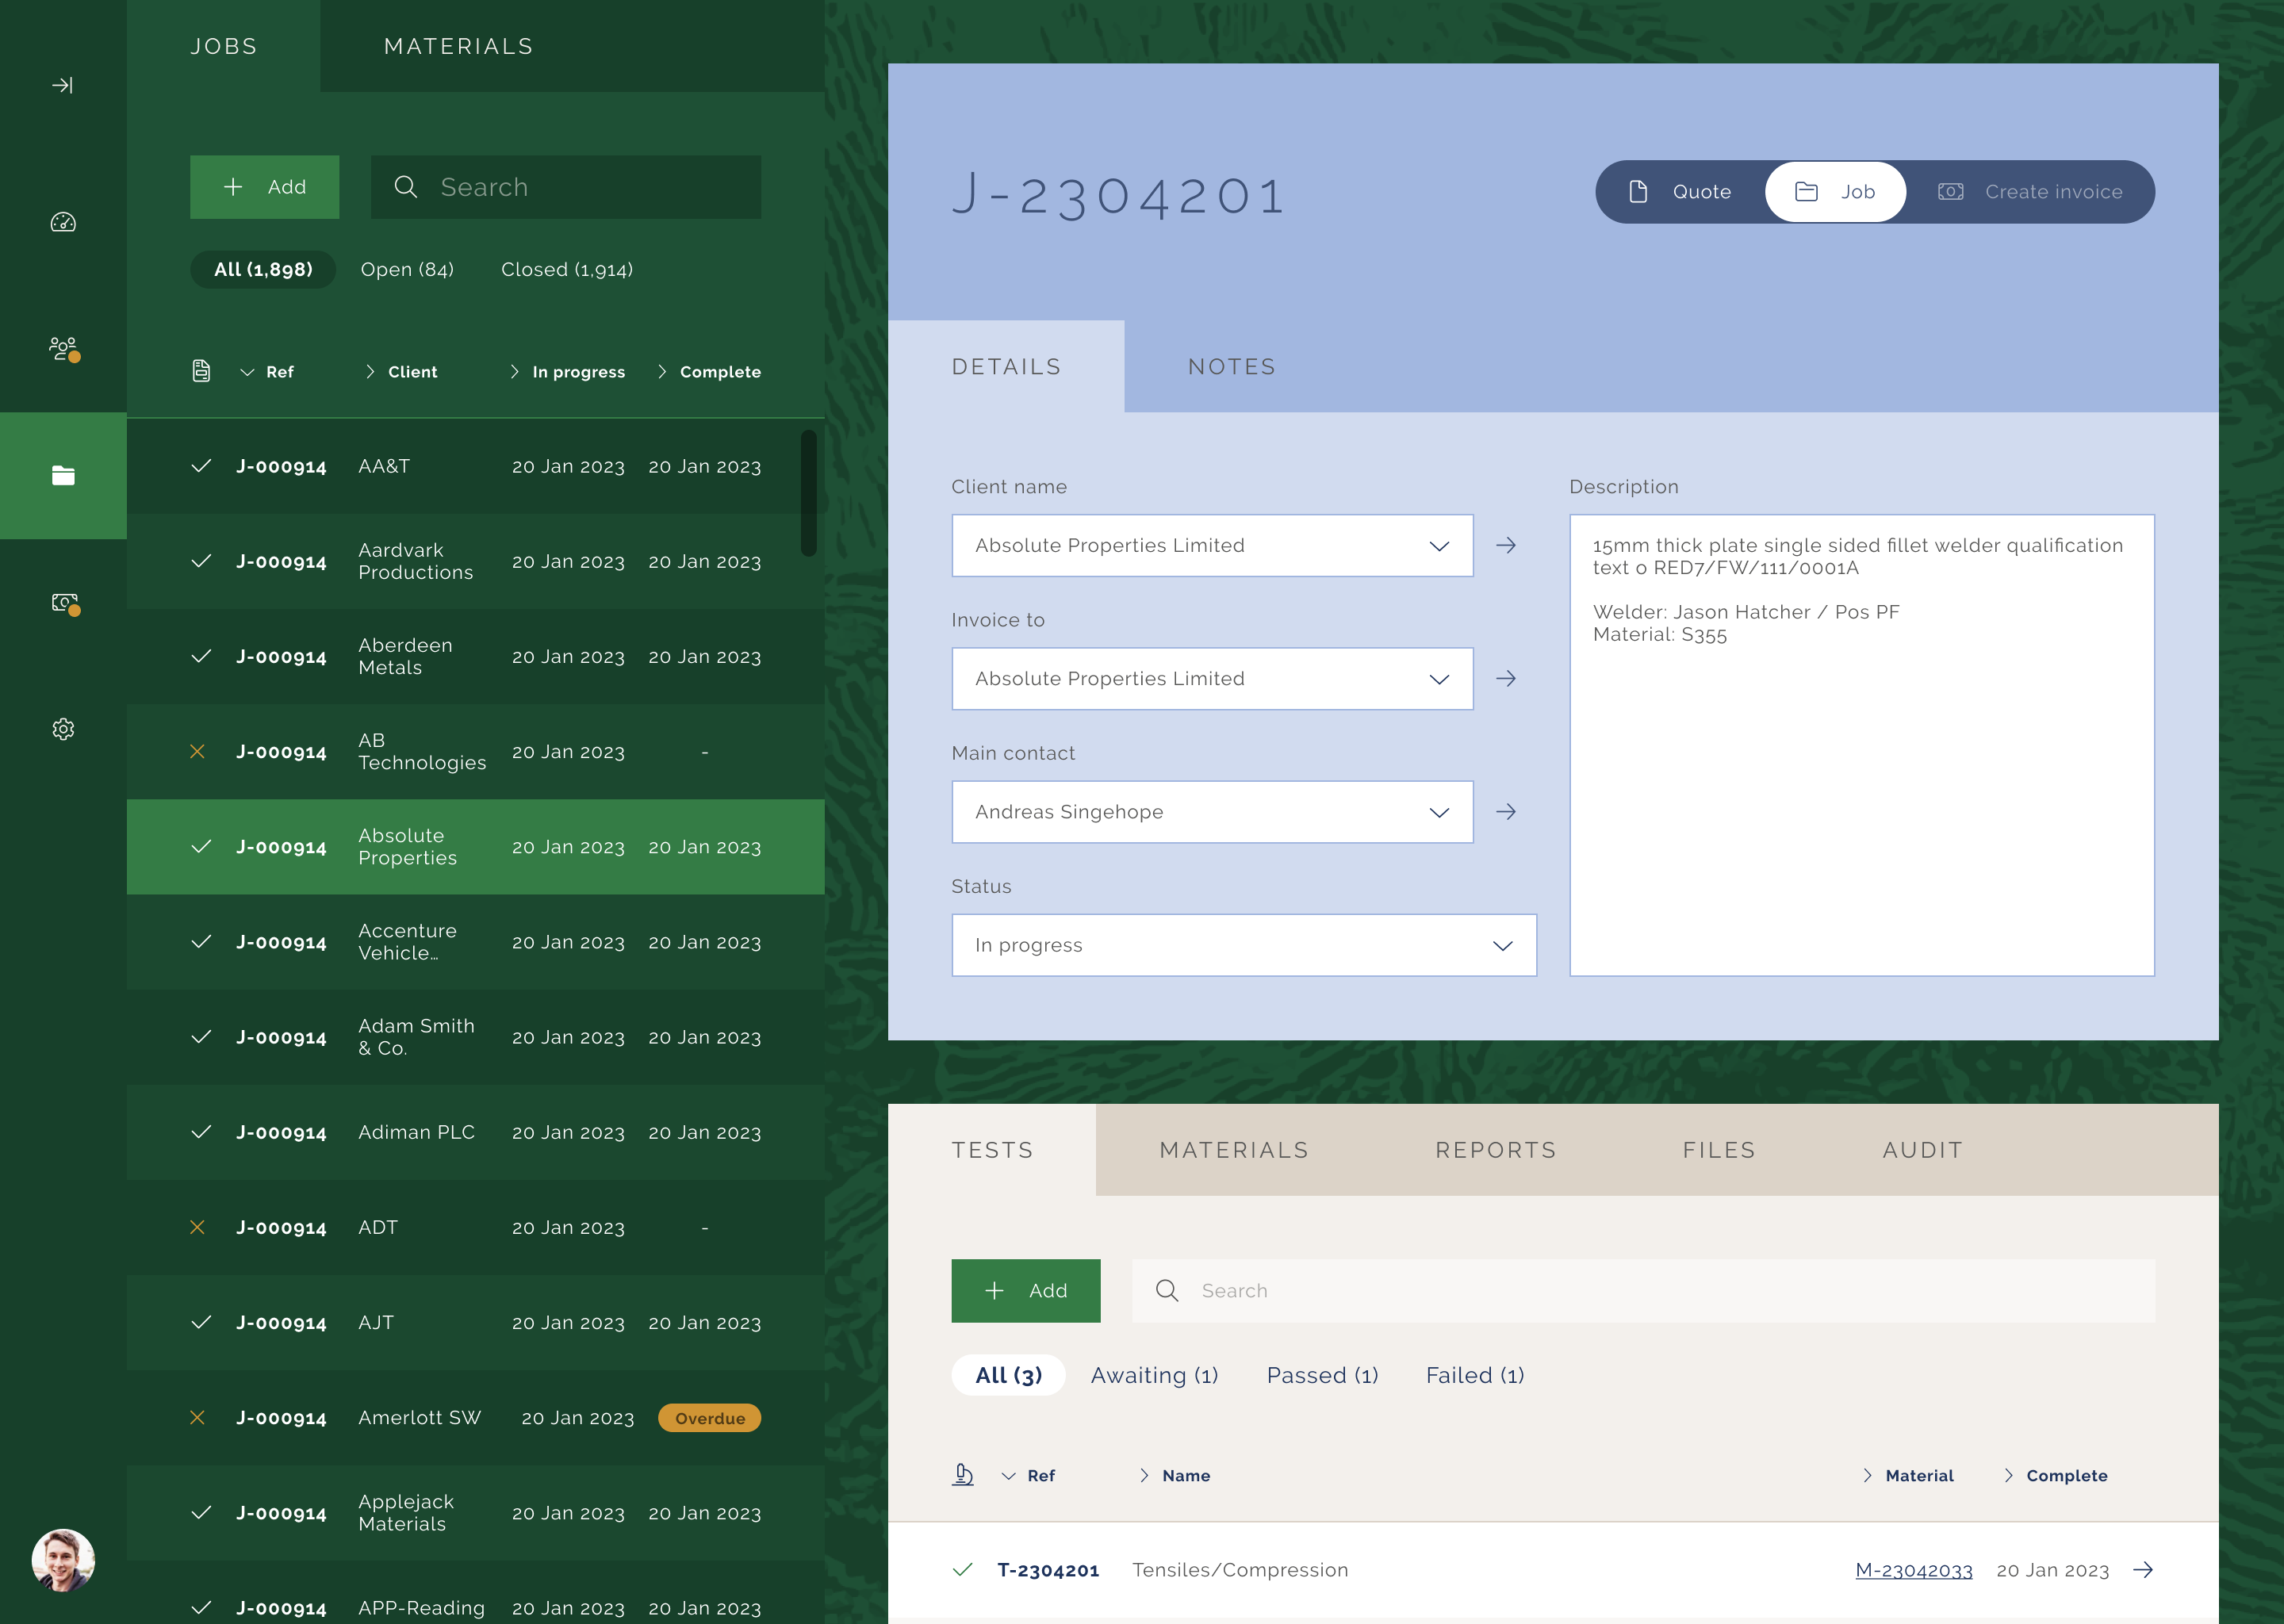Open the material link M-23042033
Viewport: 2284px width, 1624px height.
pyautogui.click(x=1913, y=1570)
